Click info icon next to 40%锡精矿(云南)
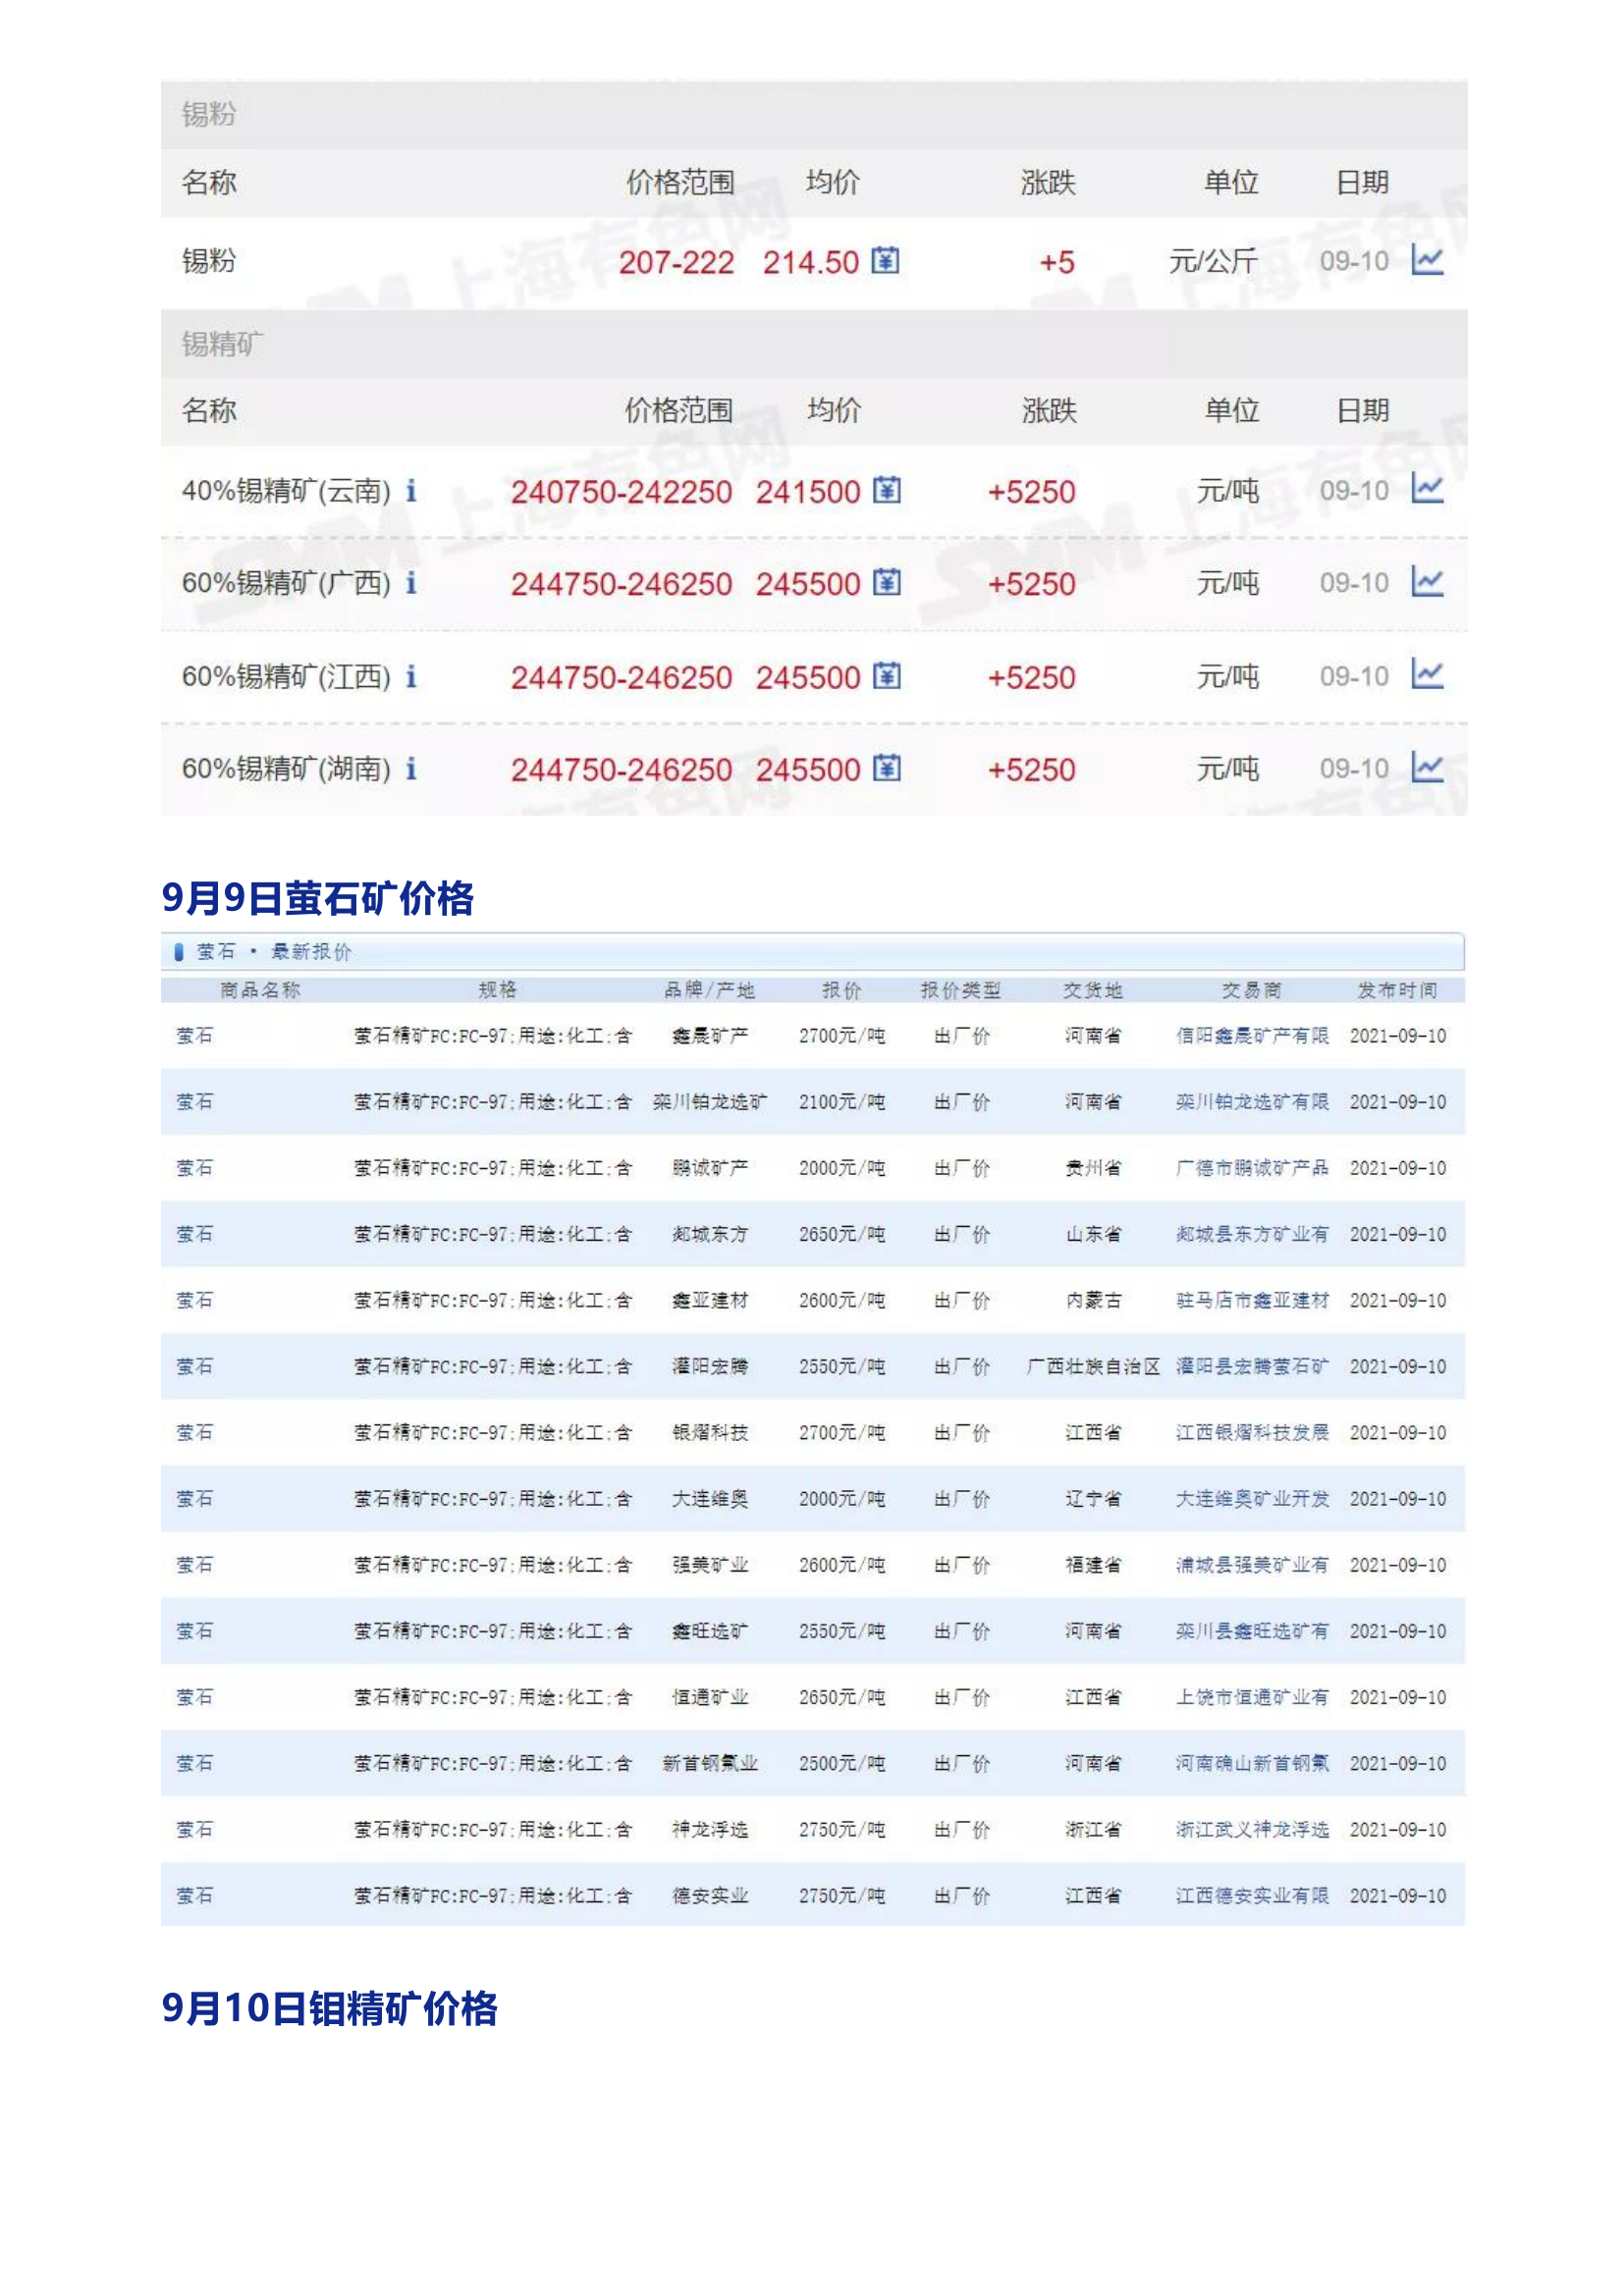Image resolution: width=1624 pixels, height=2296 pixels. [410, 491]
